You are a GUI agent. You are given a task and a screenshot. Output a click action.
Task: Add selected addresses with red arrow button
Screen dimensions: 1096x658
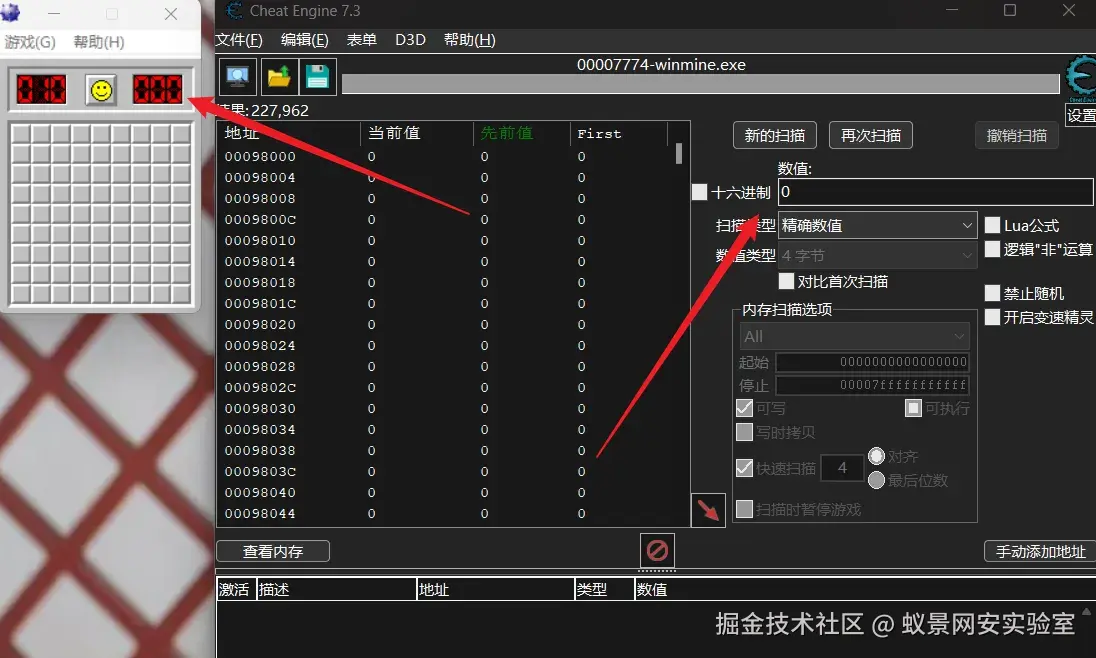[708, 510]
